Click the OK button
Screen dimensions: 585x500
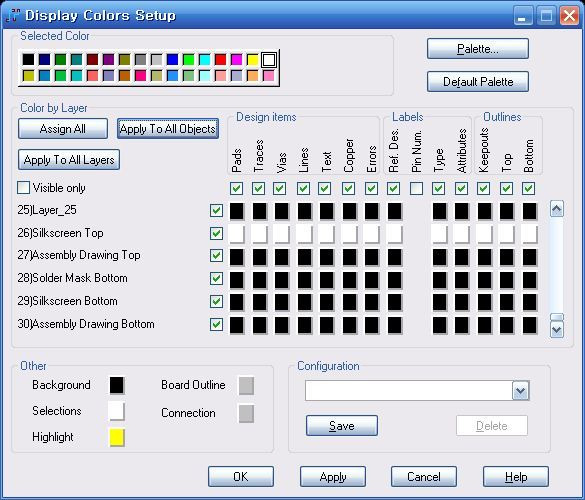[x=241, y=476]
